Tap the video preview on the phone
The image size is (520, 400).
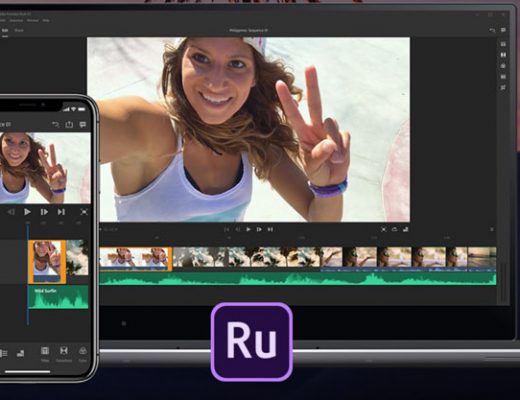click(x=45, y=168)
